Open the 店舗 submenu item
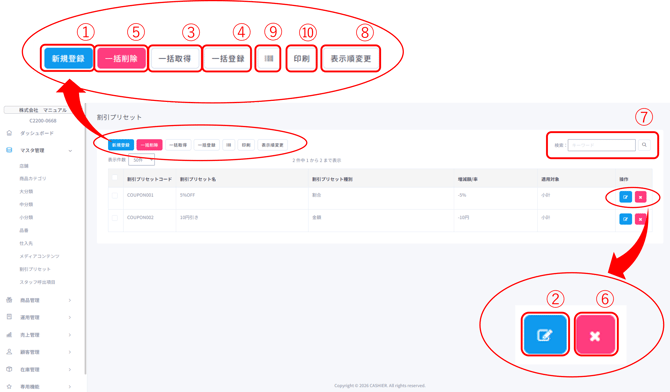 [24, 166]
